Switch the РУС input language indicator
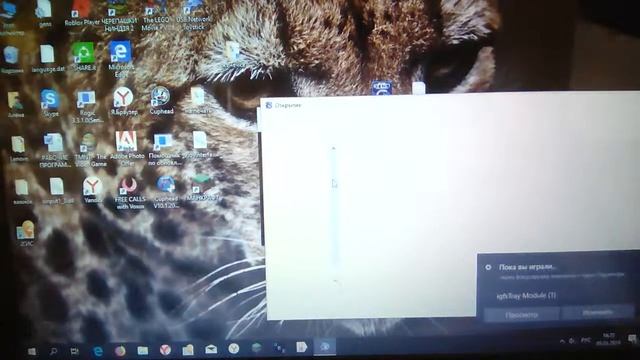Viewport: 640px width, 360px height. click(x=585, y=340)
